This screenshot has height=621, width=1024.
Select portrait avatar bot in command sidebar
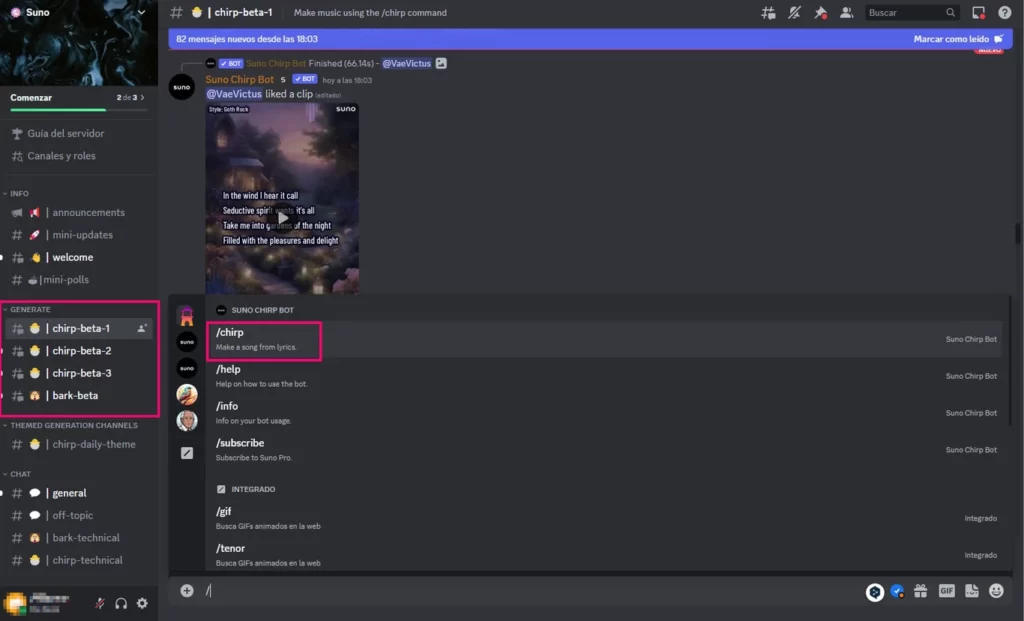pyautogui.click(x=187, y=421)
